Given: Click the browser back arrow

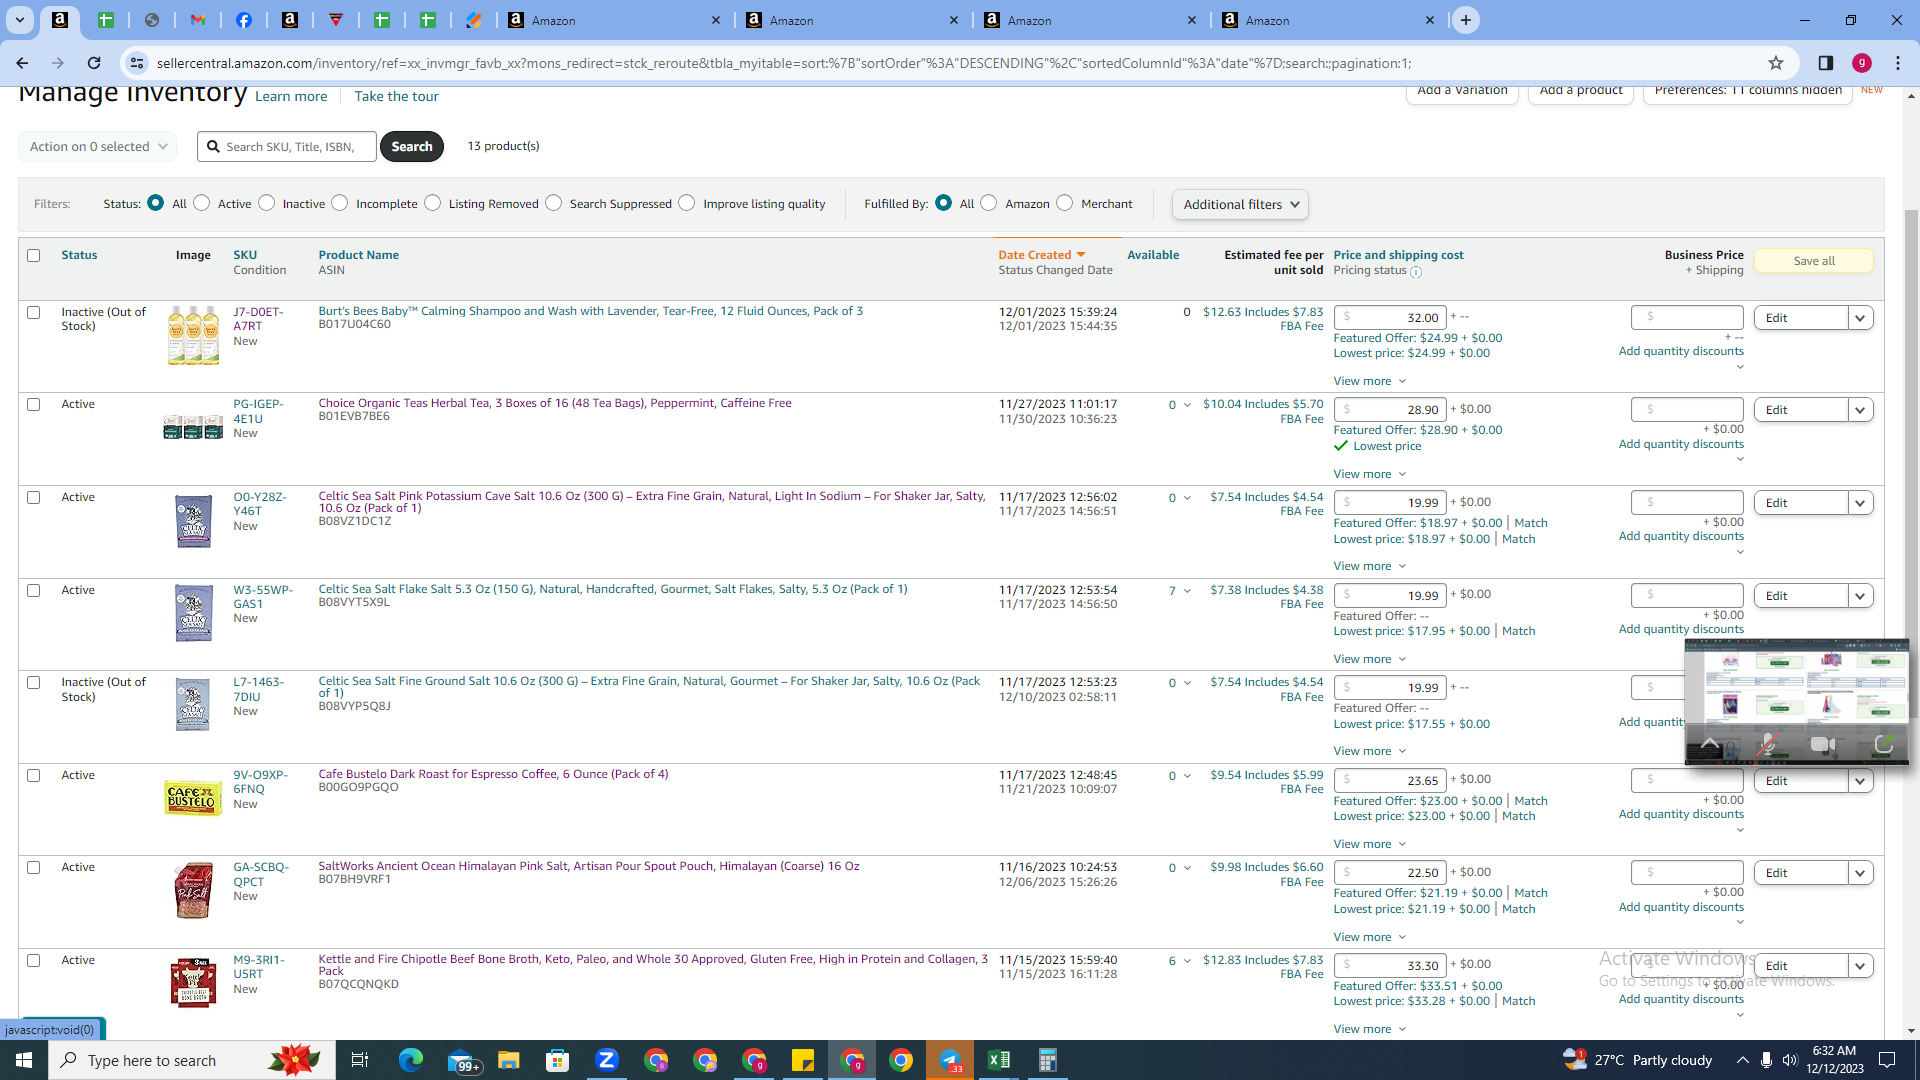Looking at the screenshot, I should [x=22, y=63].
